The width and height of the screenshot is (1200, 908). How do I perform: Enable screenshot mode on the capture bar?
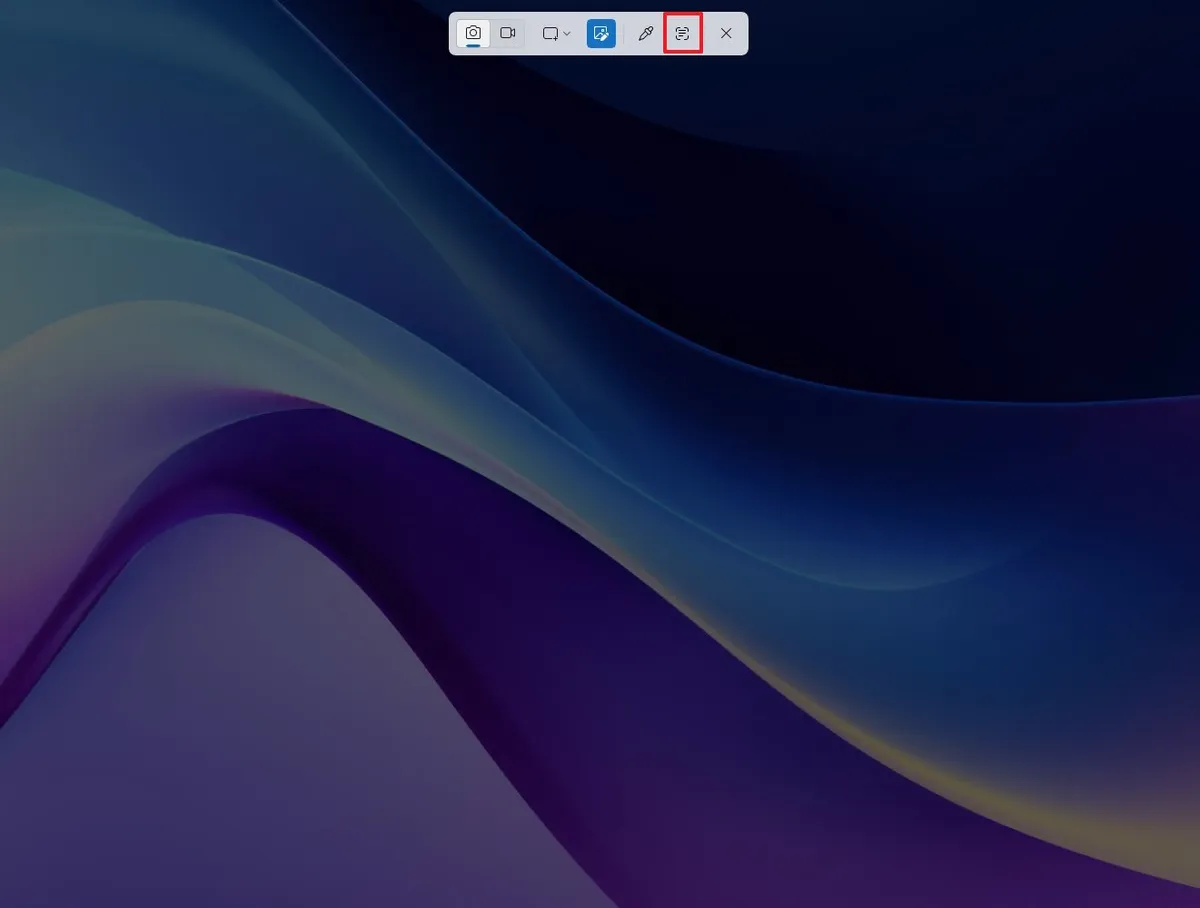tap(473, 33)
